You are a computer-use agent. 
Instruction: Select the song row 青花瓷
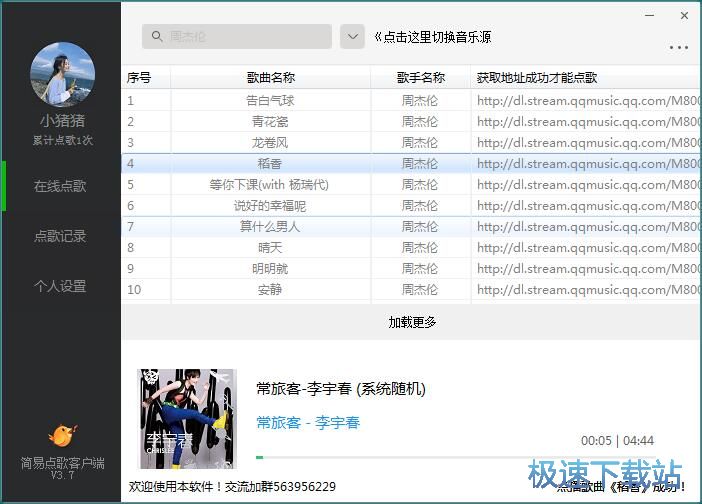point(411,121)
